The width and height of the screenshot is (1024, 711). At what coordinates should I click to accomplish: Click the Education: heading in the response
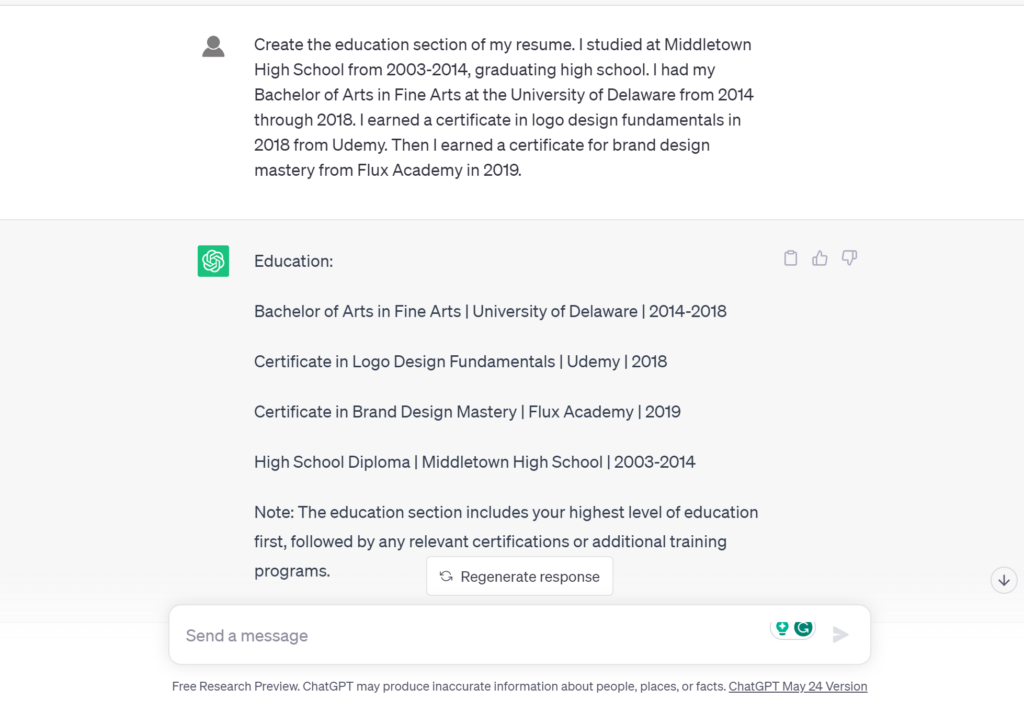click(x=293, y=261)
